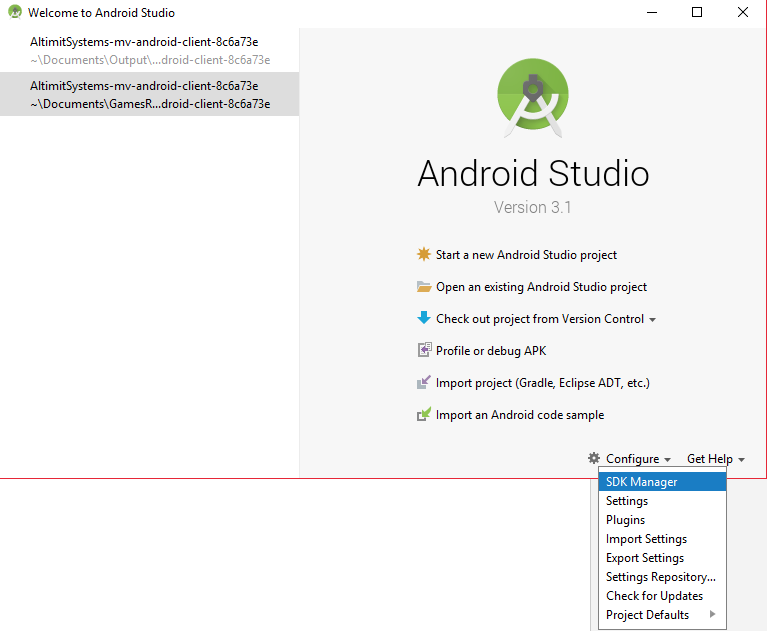Click the Configure gear icon
The image size is (767, 631).
(593, 458)
